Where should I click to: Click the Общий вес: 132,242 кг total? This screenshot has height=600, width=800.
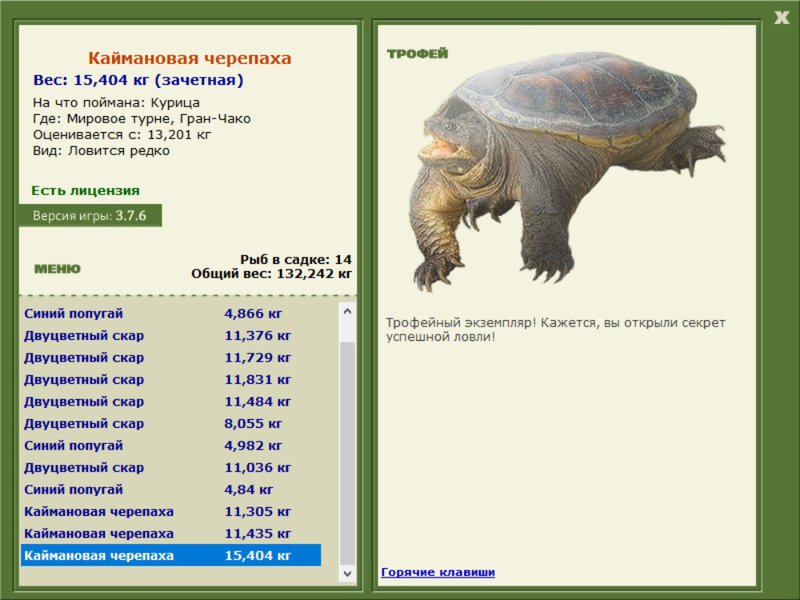pos(271,273)
